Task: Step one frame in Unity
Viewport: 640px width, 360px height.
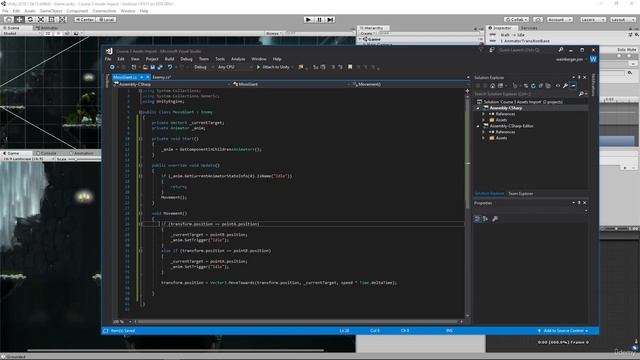Action: pos(331,19)
